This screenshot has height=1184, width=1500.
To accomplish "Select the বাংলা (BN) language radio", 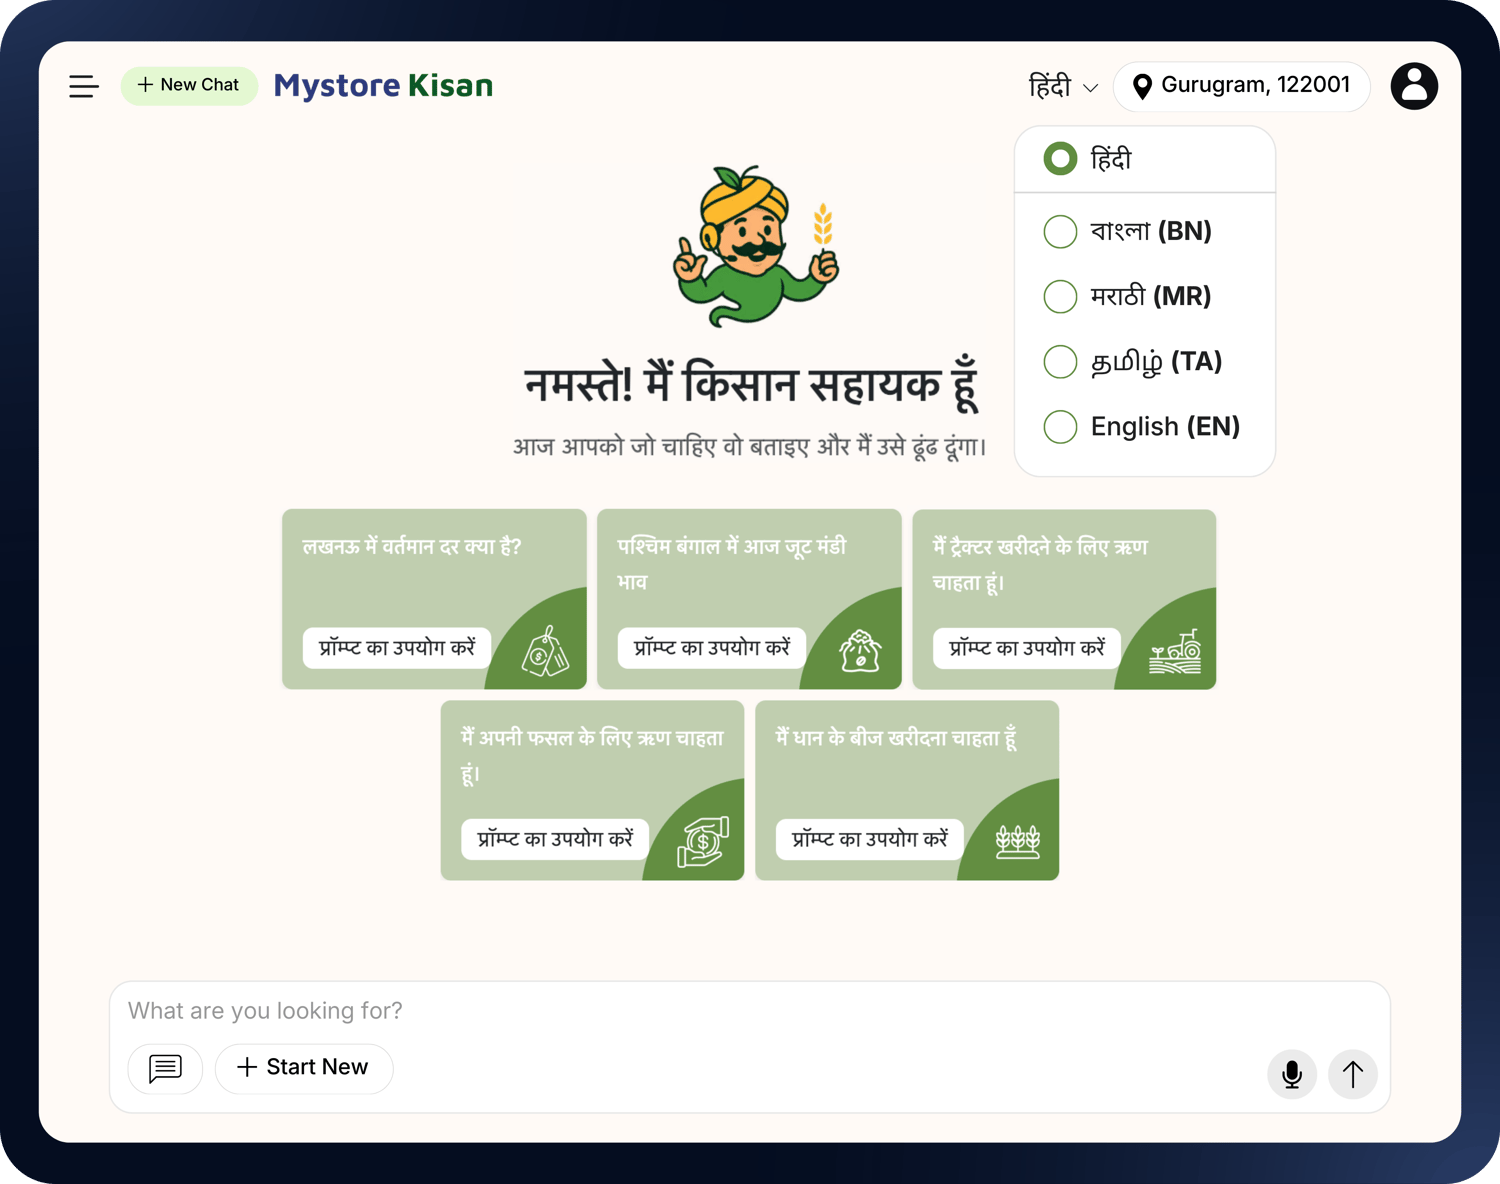I will 1060,232.
